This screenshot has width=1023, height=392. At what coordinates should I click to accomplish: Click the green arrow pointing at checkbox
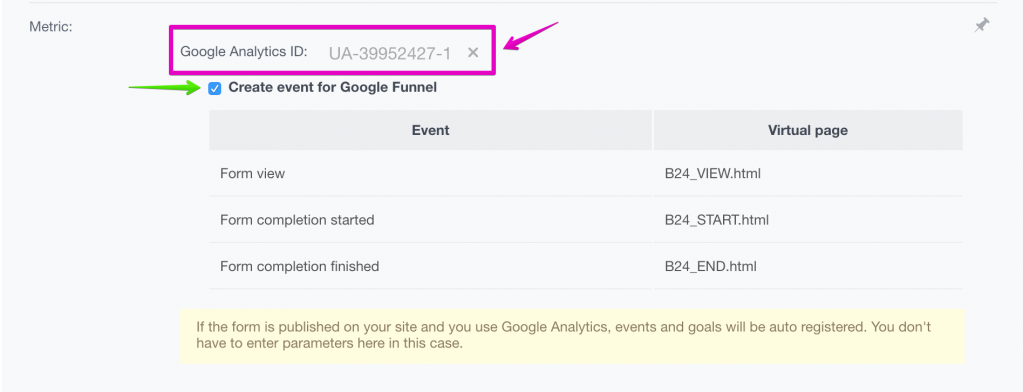point(166,87)
